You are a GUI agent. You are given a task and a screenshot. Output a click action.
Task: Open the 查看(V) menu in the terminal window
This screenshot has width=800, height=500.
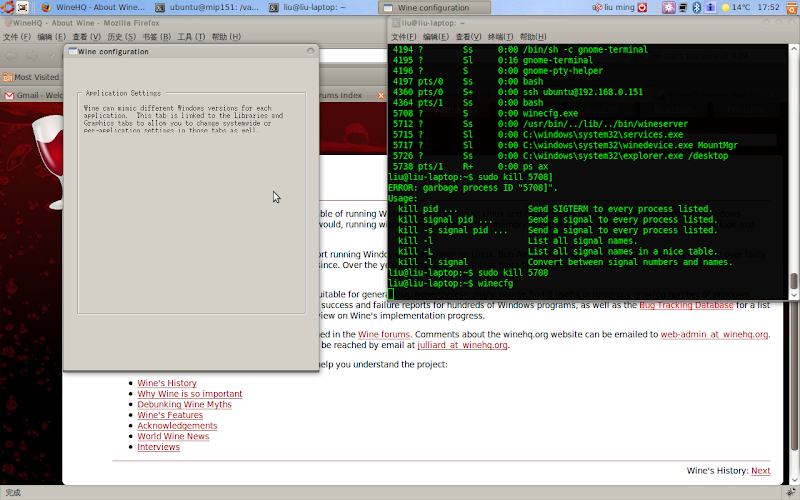pyautogui.click(x=468, y=37)
